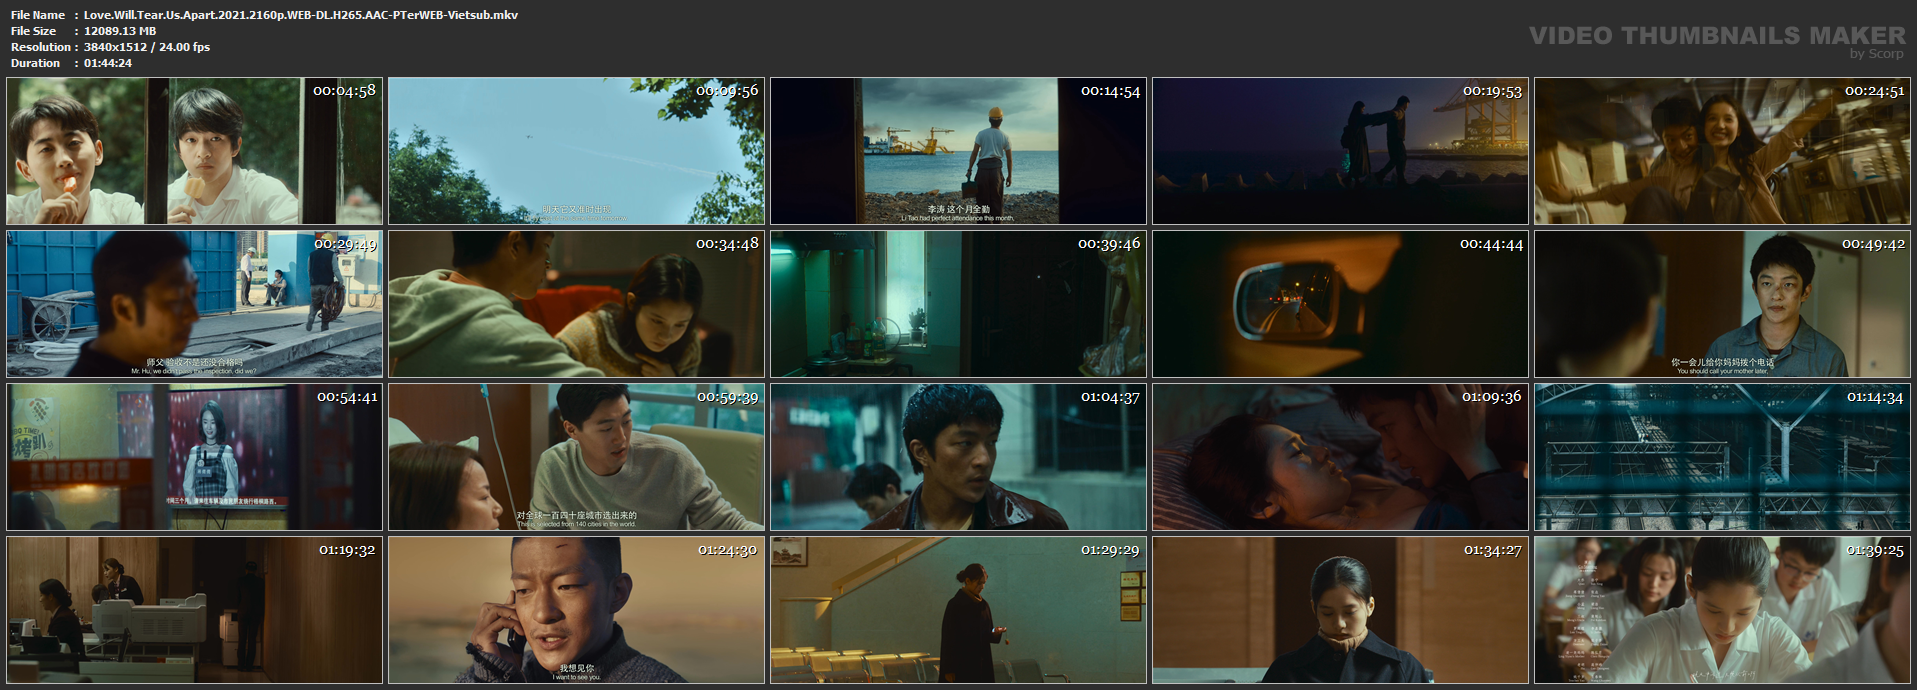Click the File Name label
The image size is (1917, 690).
tap(38, 15)
